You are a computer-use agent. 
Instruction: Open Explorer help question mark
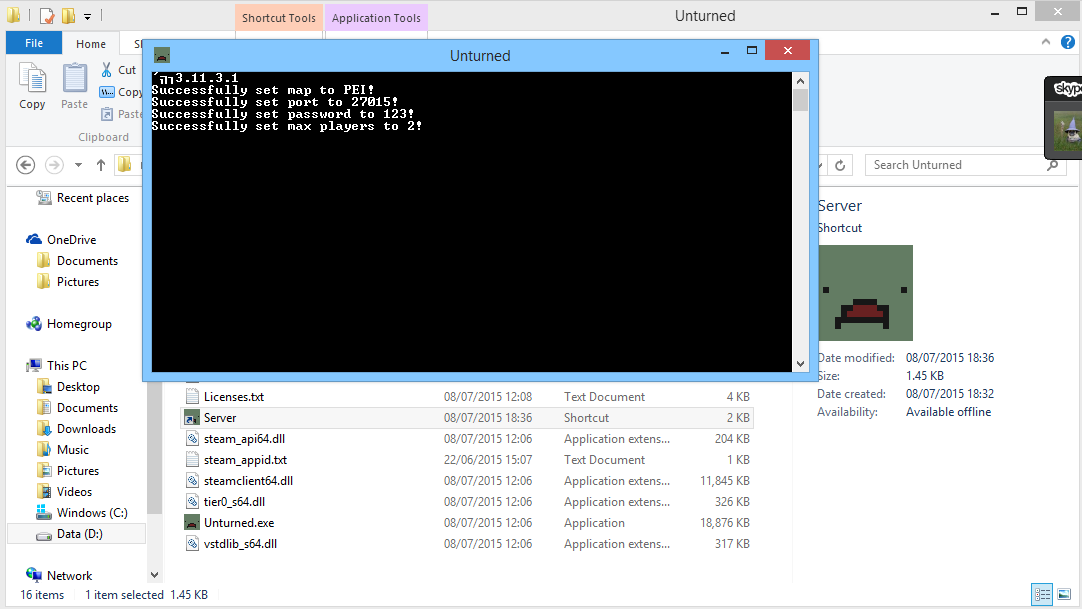click(x=1068, y=42)
